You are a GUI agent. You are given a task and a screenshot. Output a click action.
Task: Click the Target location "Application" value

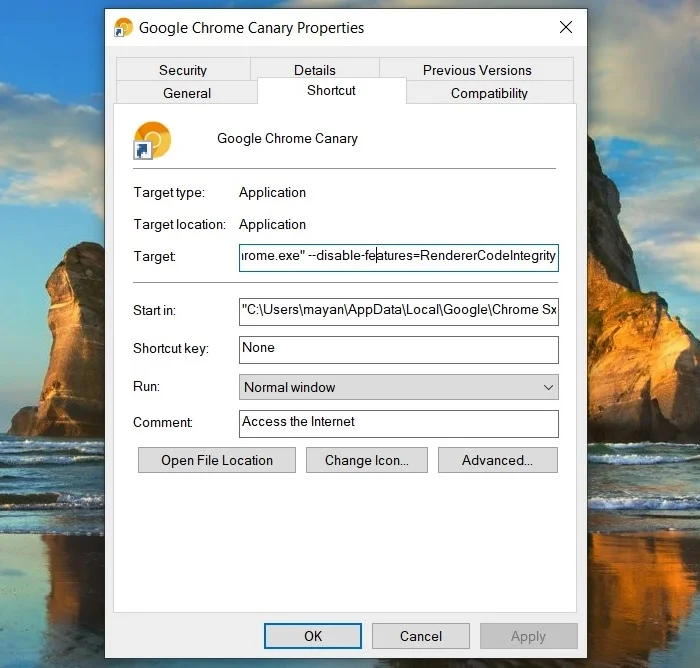272,224
